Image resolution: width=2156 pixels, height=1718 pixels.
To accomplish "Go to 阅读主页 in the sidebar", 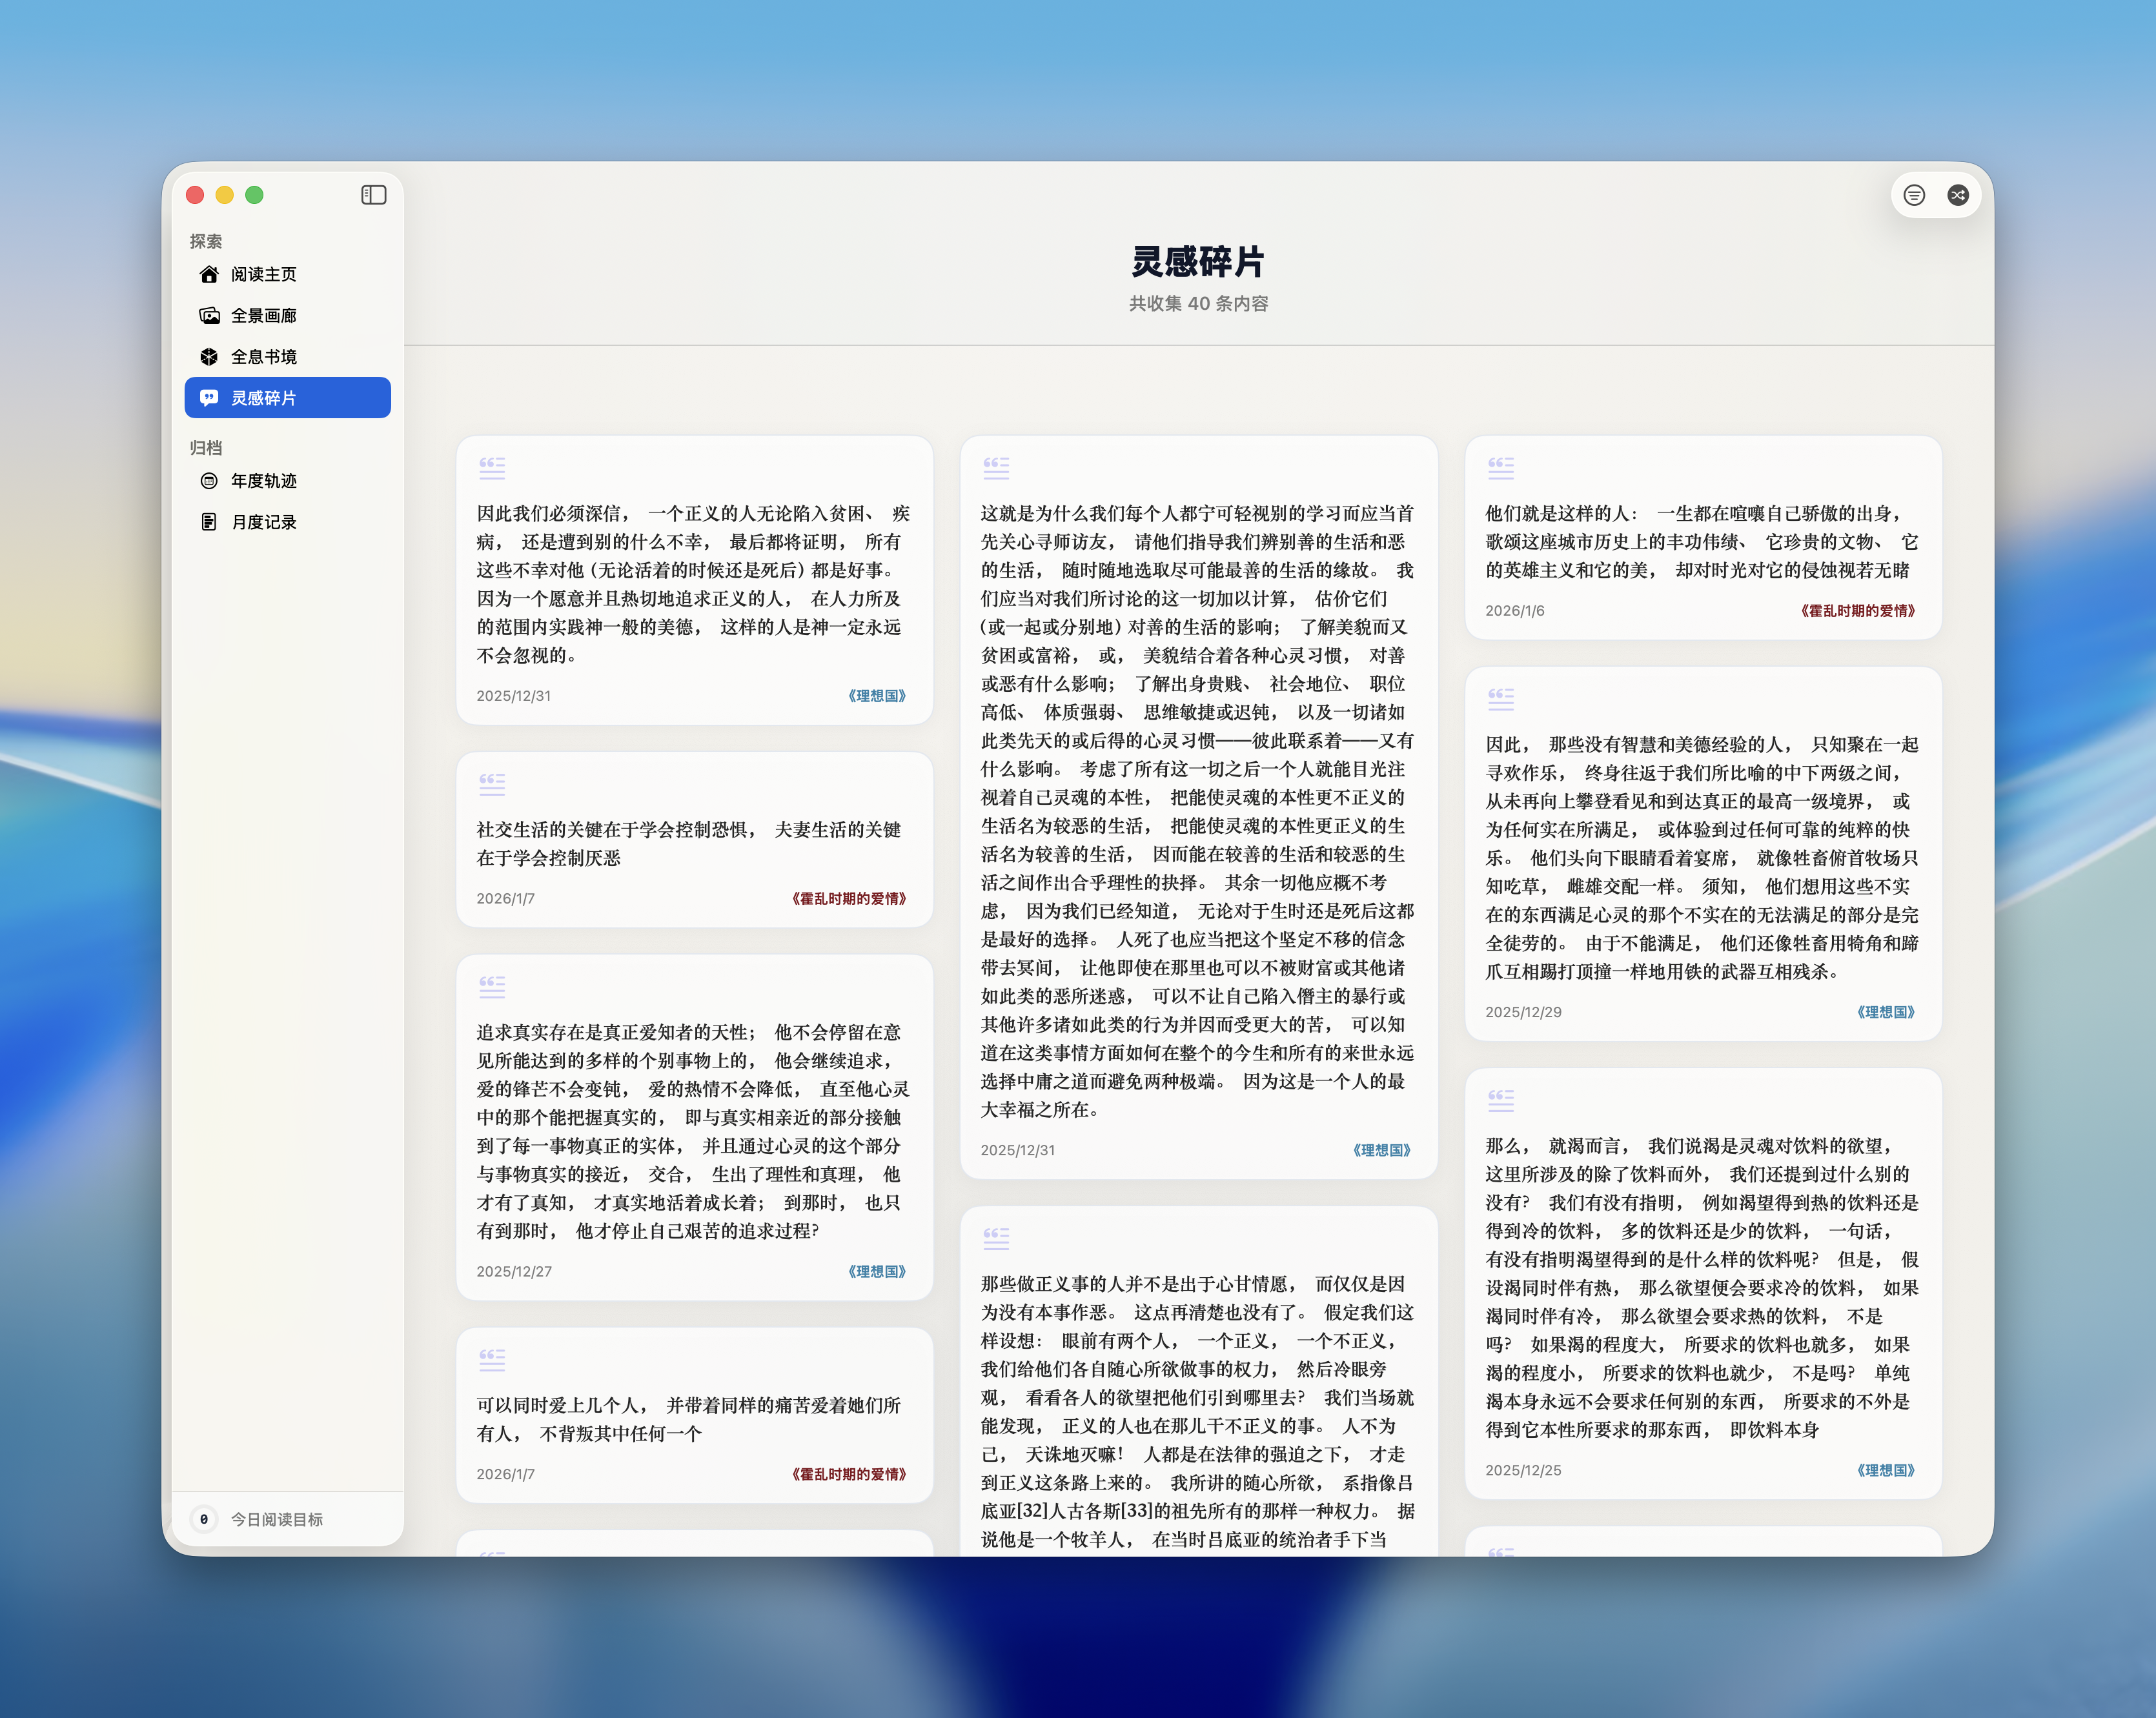I will tap(288, 274).
